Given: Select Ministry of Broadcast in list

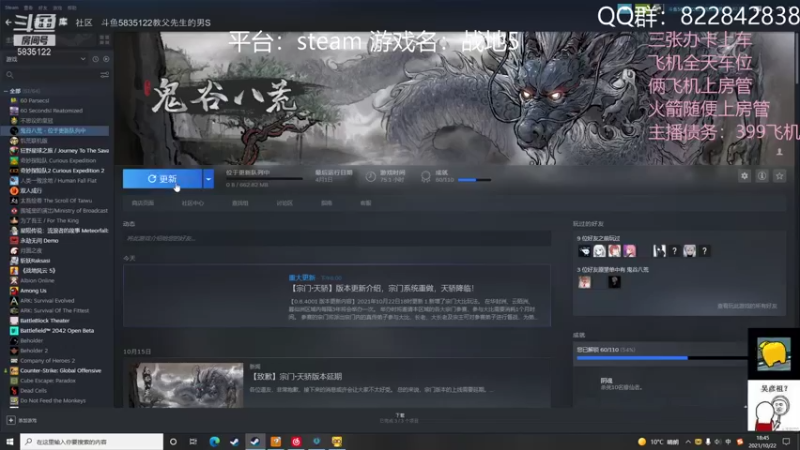Looking at the screenshot, I should pos(64,211).
